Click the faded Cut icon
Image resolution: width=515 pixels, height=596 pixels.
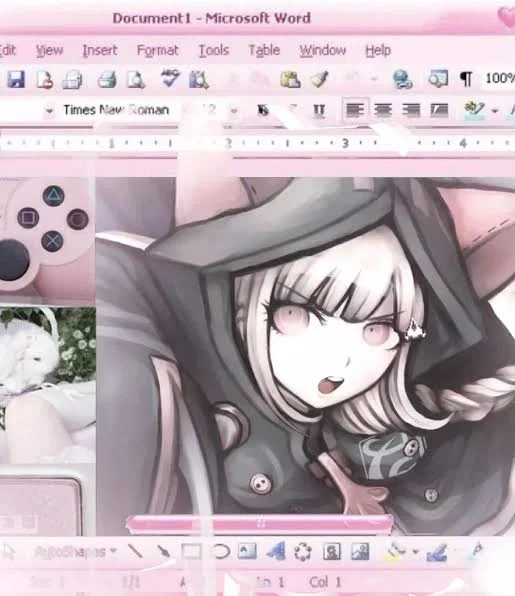coord(233,79)
